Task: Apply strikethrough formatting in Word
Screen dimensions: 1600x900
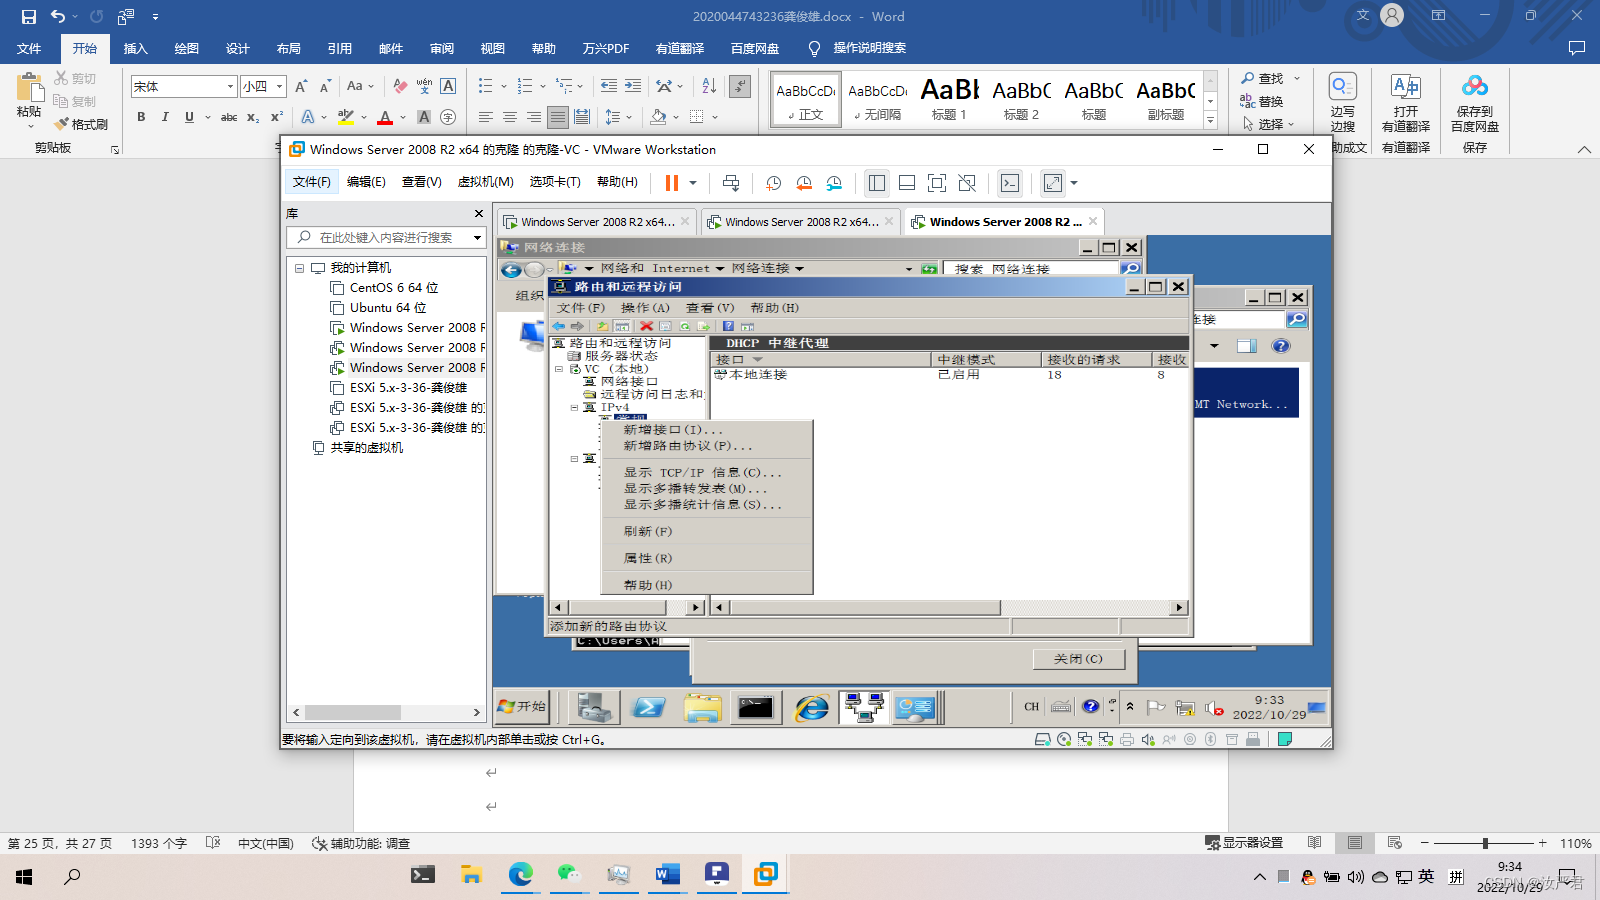Action: pos(229,117)
